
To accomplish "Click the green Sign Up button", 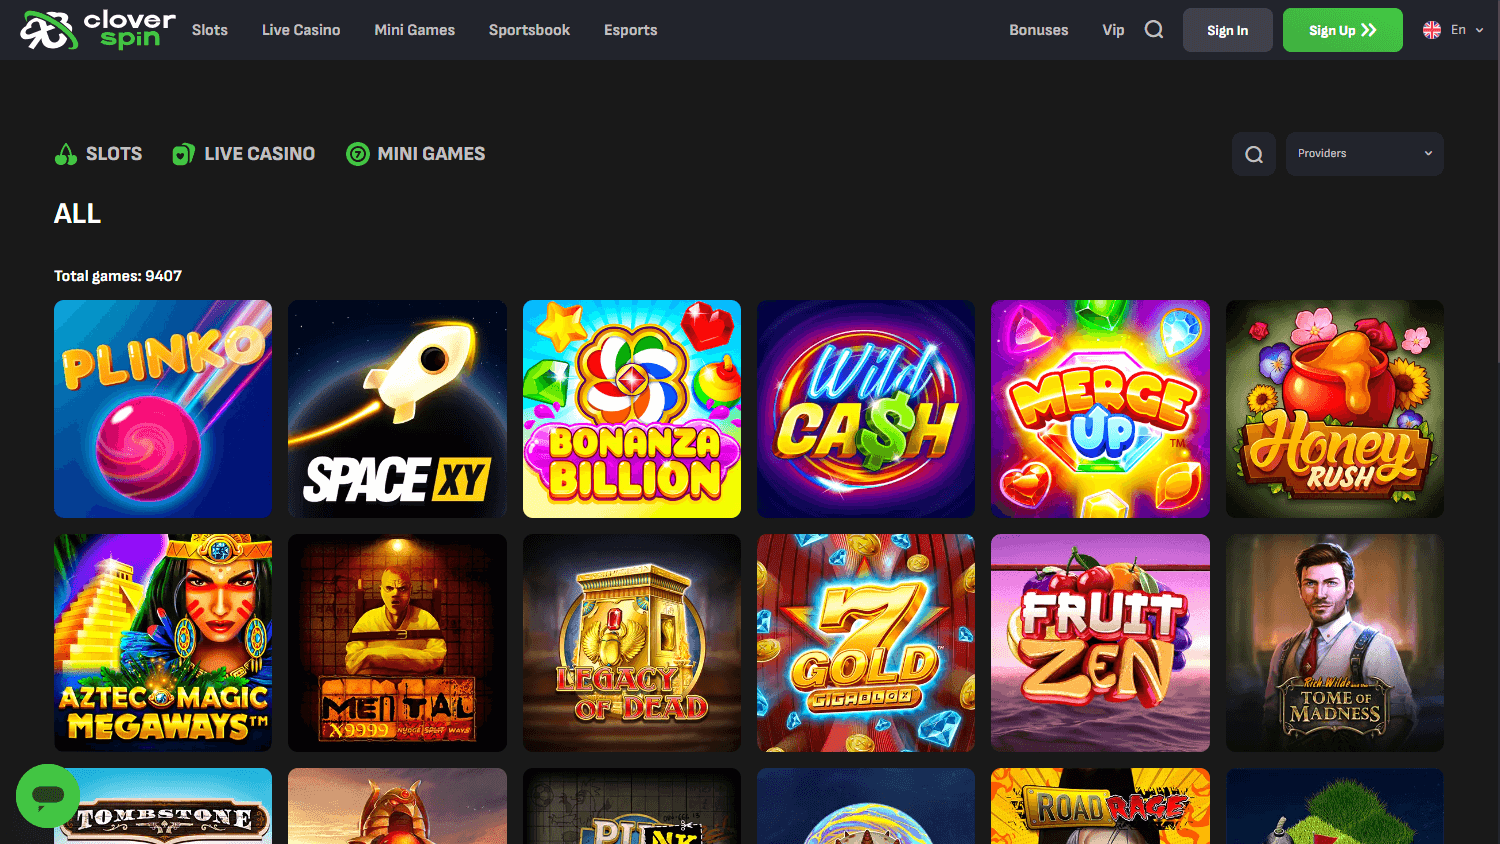I will pyautogui.click(x=1343, y=30).
